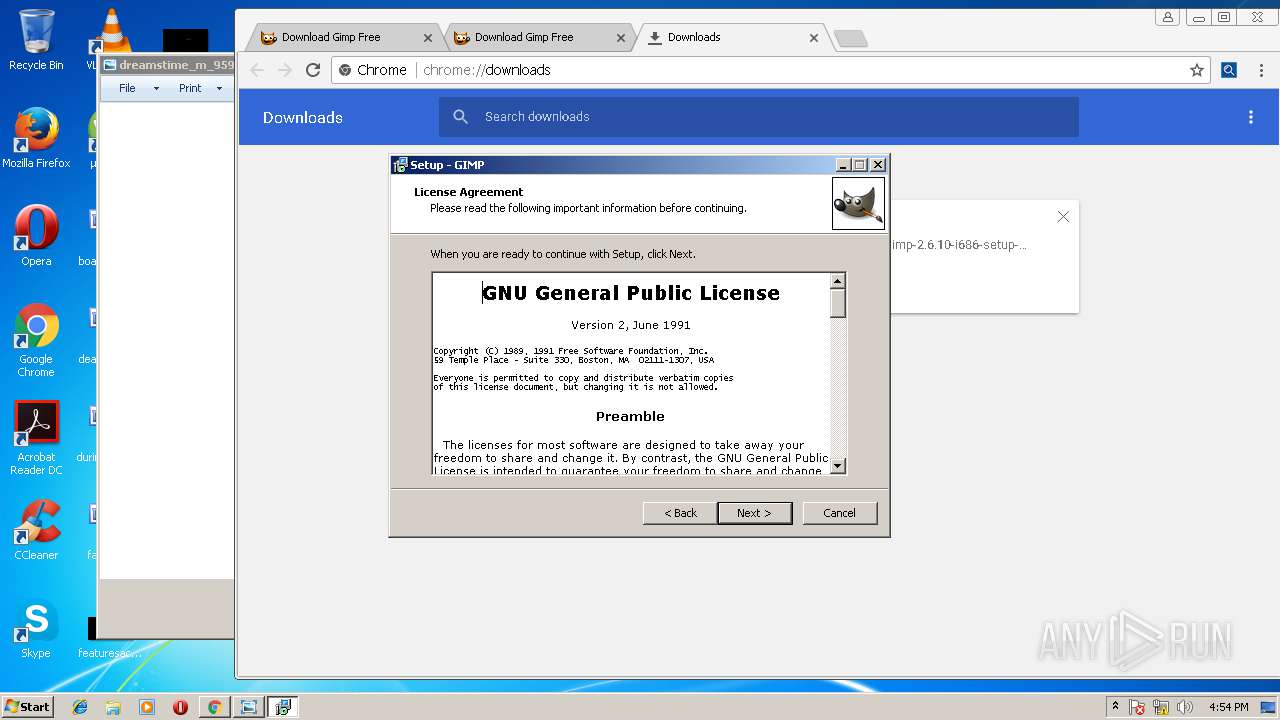Open Skype desktop shortcut
1280x720 pixels.
pos(36,630)
